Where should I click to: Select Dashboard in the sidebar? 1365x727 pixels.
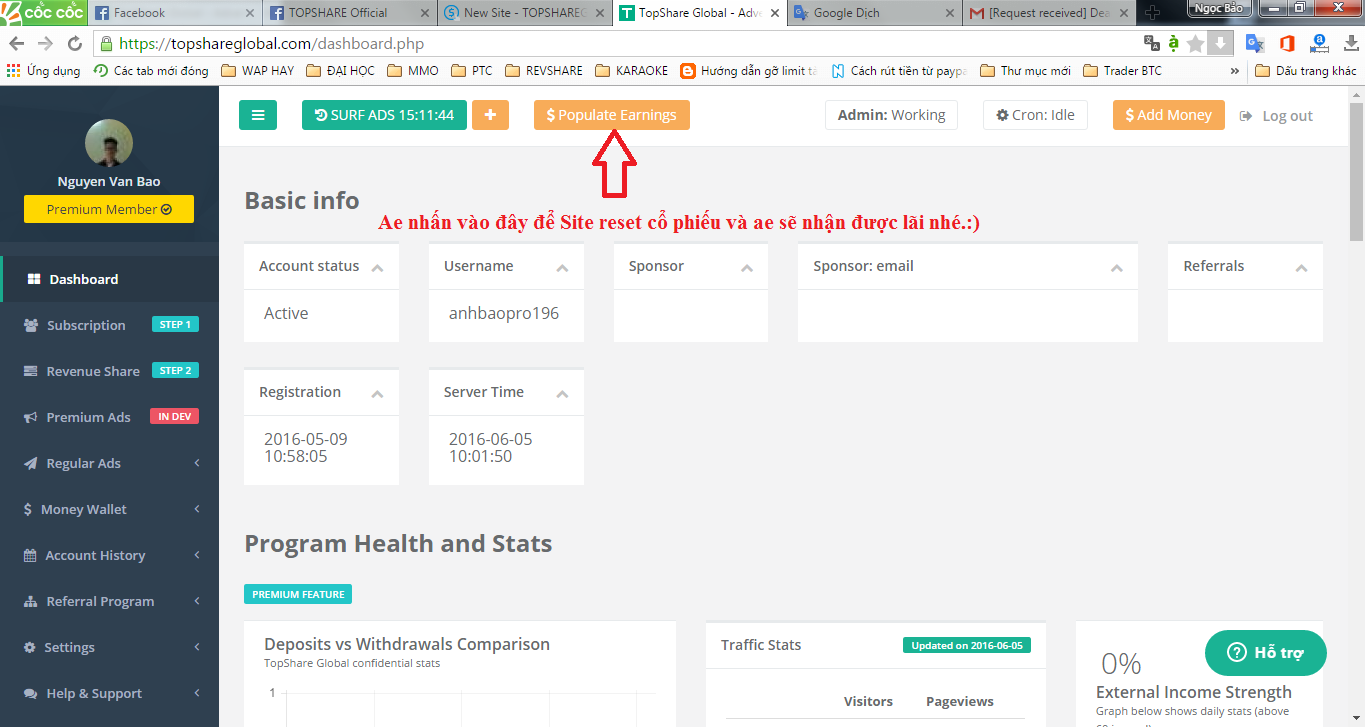[x=109, y=279]
